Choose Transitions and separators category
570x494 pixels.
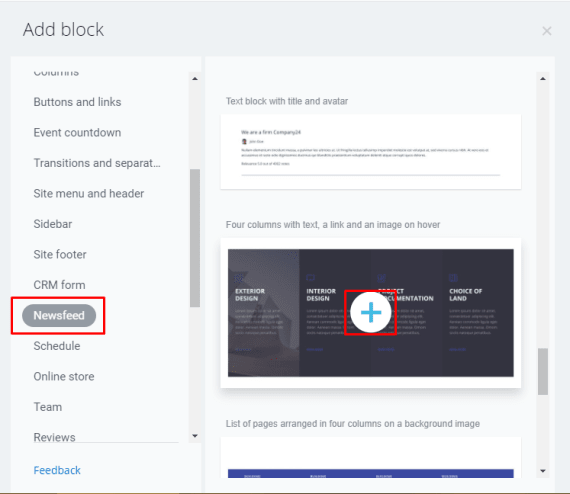pyautogui.click(x=97, y=163)
